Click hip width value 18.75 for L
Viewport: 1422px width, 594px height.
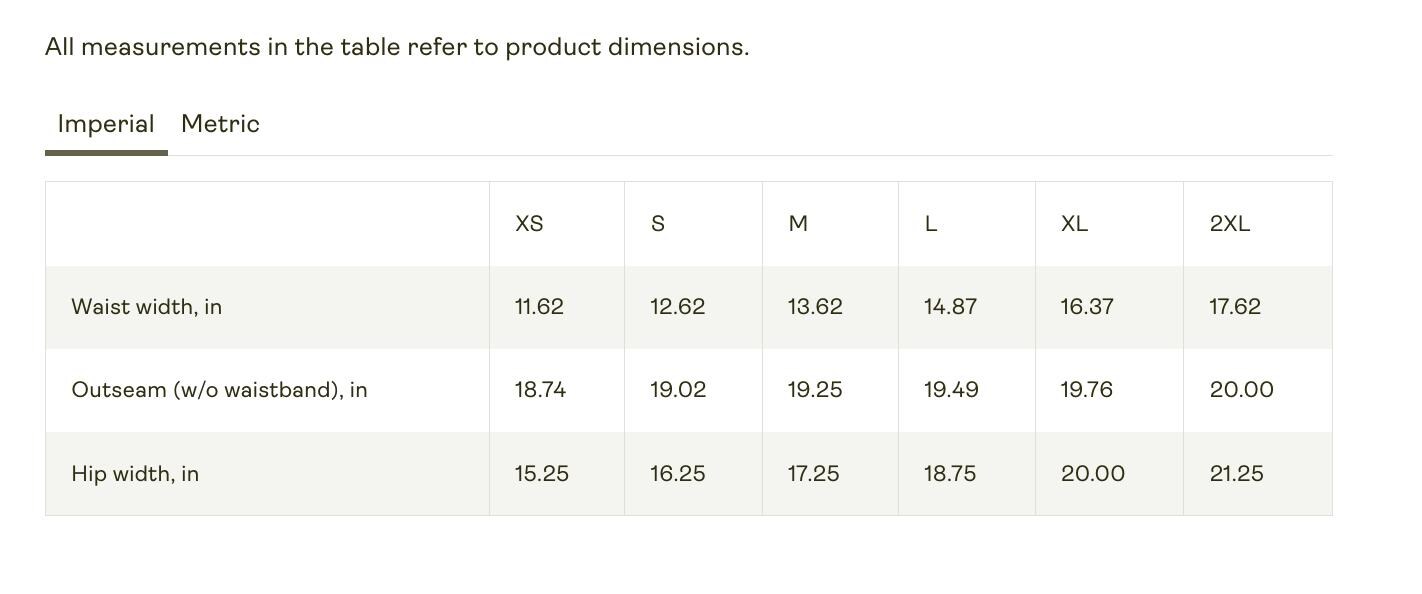coord(950,474)
